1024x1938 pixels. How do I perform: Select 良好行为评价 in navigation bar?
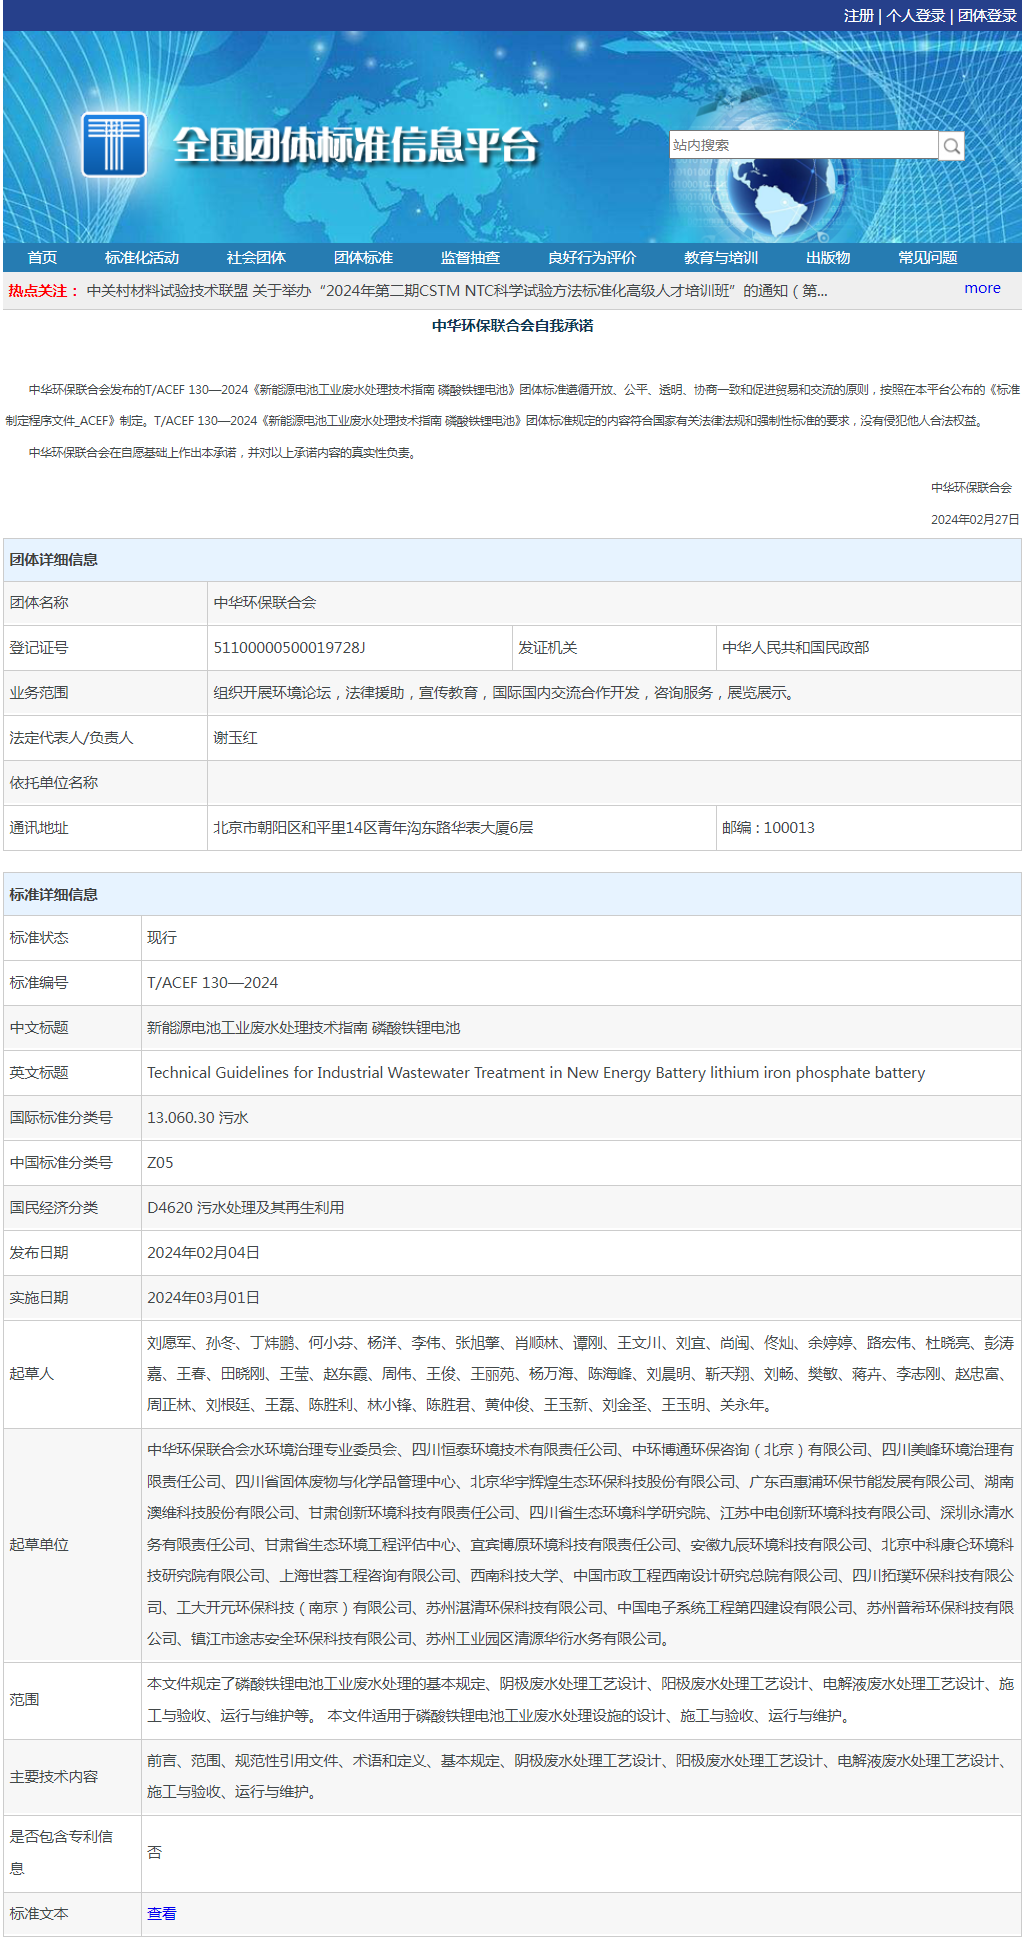tap(592, 258)
